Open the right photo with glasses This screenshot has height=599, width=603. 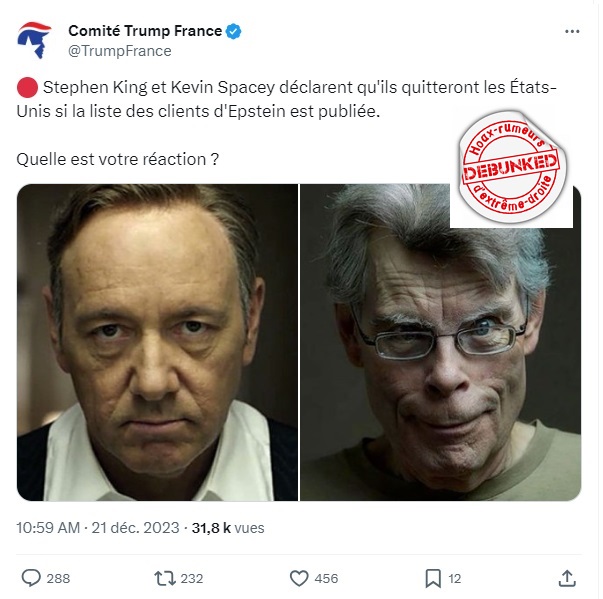440,342
